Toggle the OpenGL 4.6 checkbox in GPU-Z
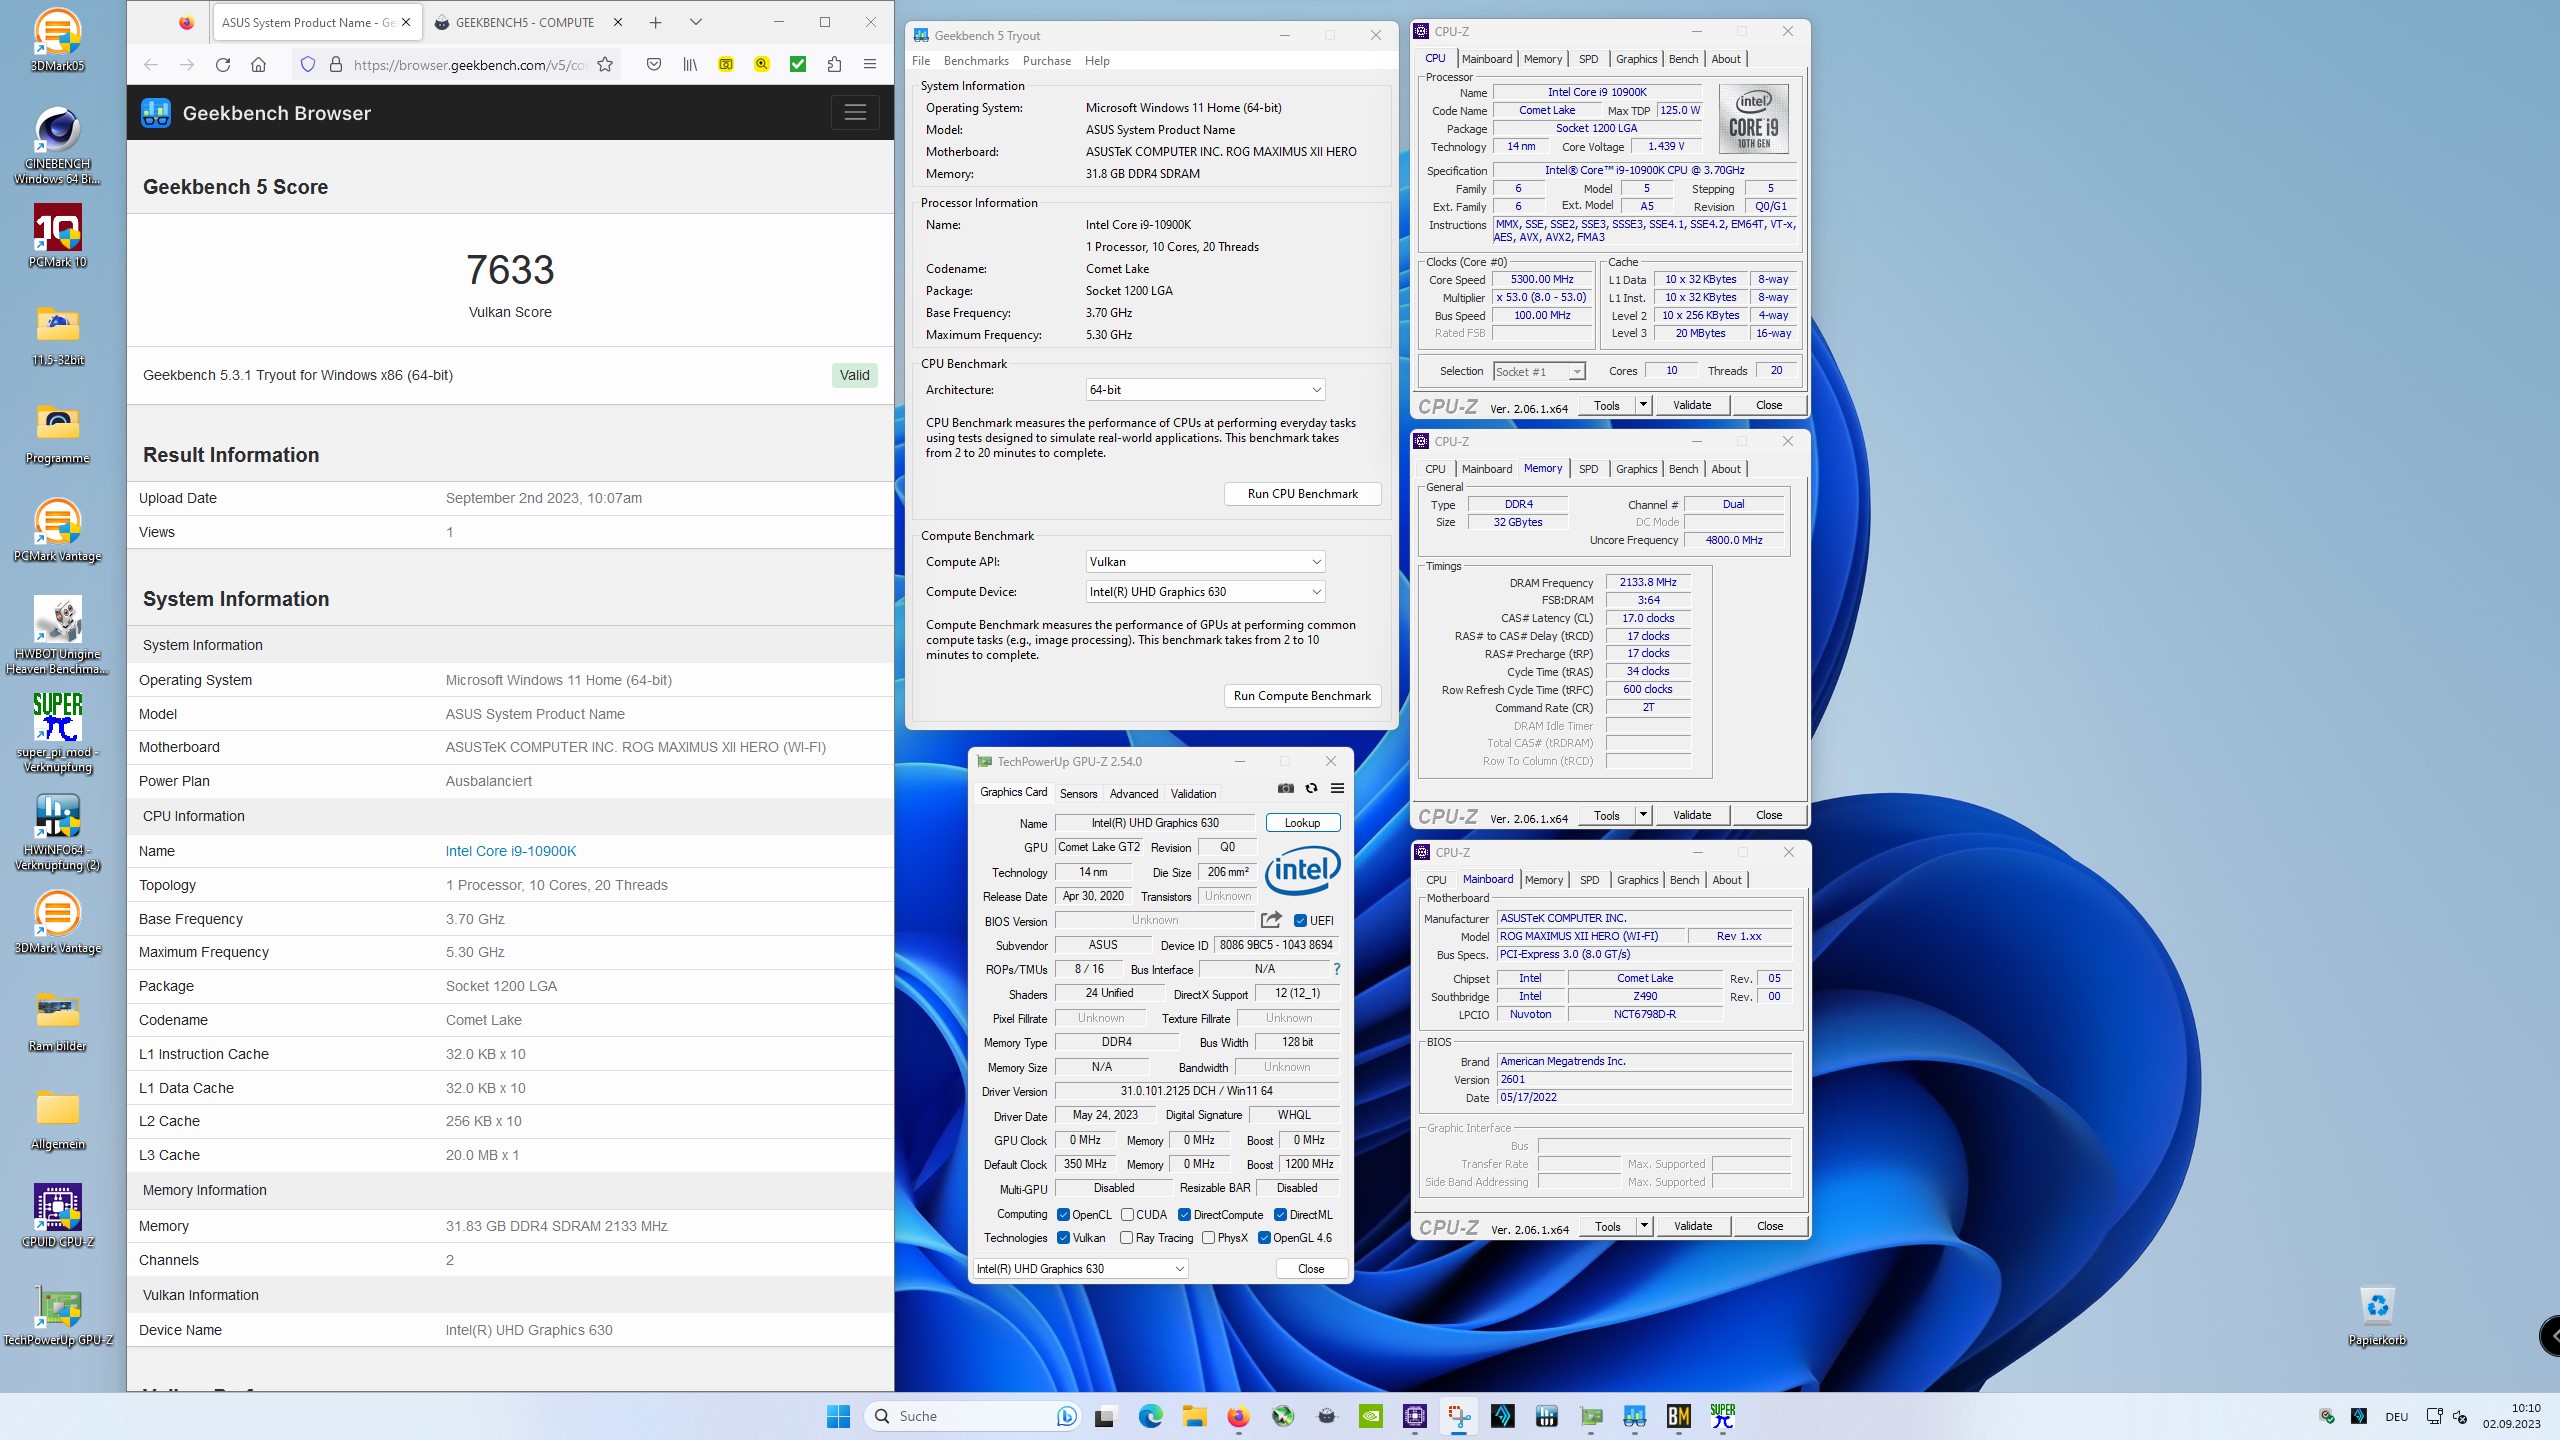Viewport: 2560px width, 1440px height. tap(1264, 1238)
